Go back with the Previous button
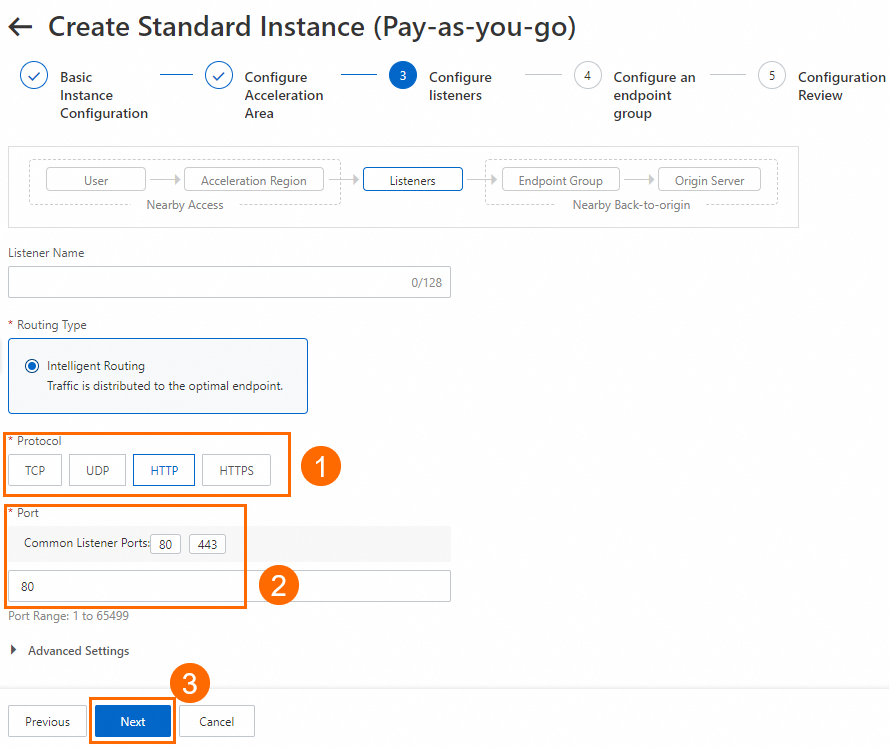This screenshot has width=889, height=749. [x=47, y=721]
